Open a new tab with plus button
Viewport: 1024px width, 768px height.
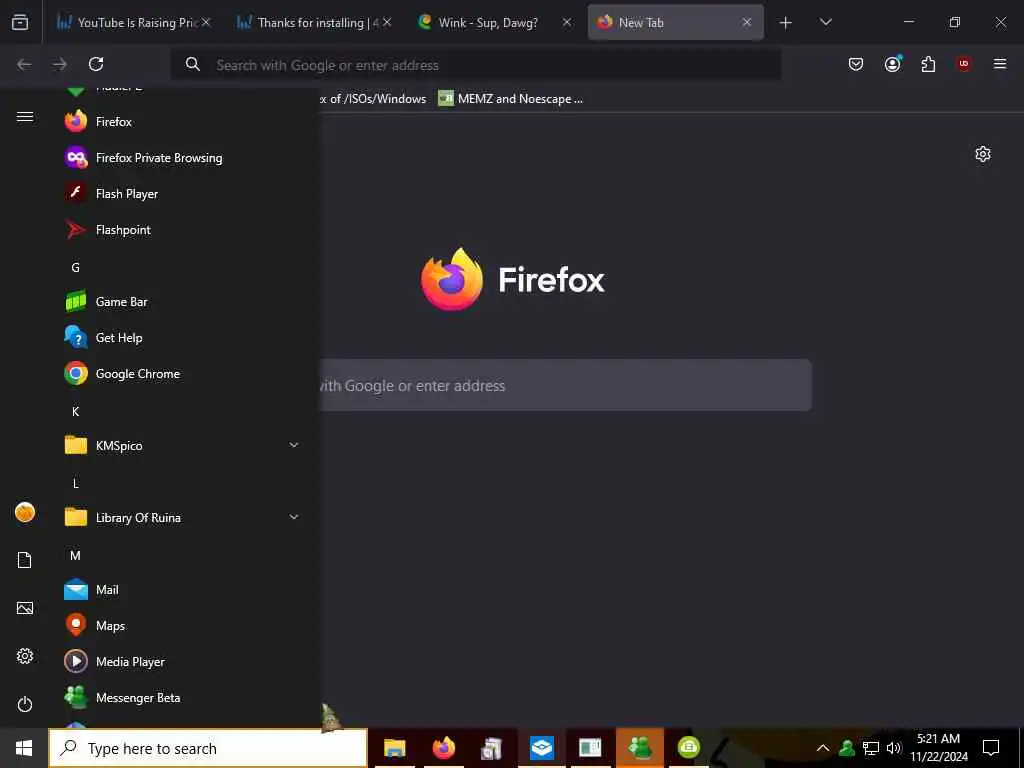[x=786, y=23]
